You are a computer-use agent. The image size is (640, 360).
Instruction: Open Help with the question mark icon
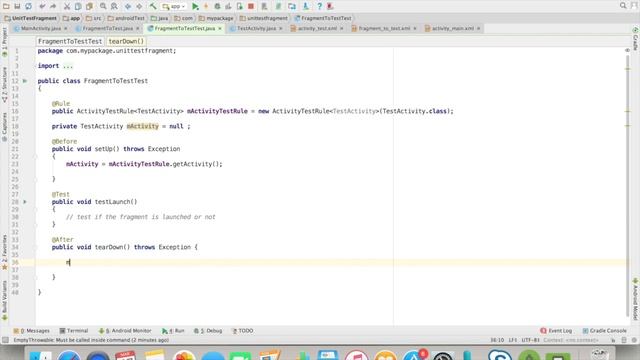point(320,6)
